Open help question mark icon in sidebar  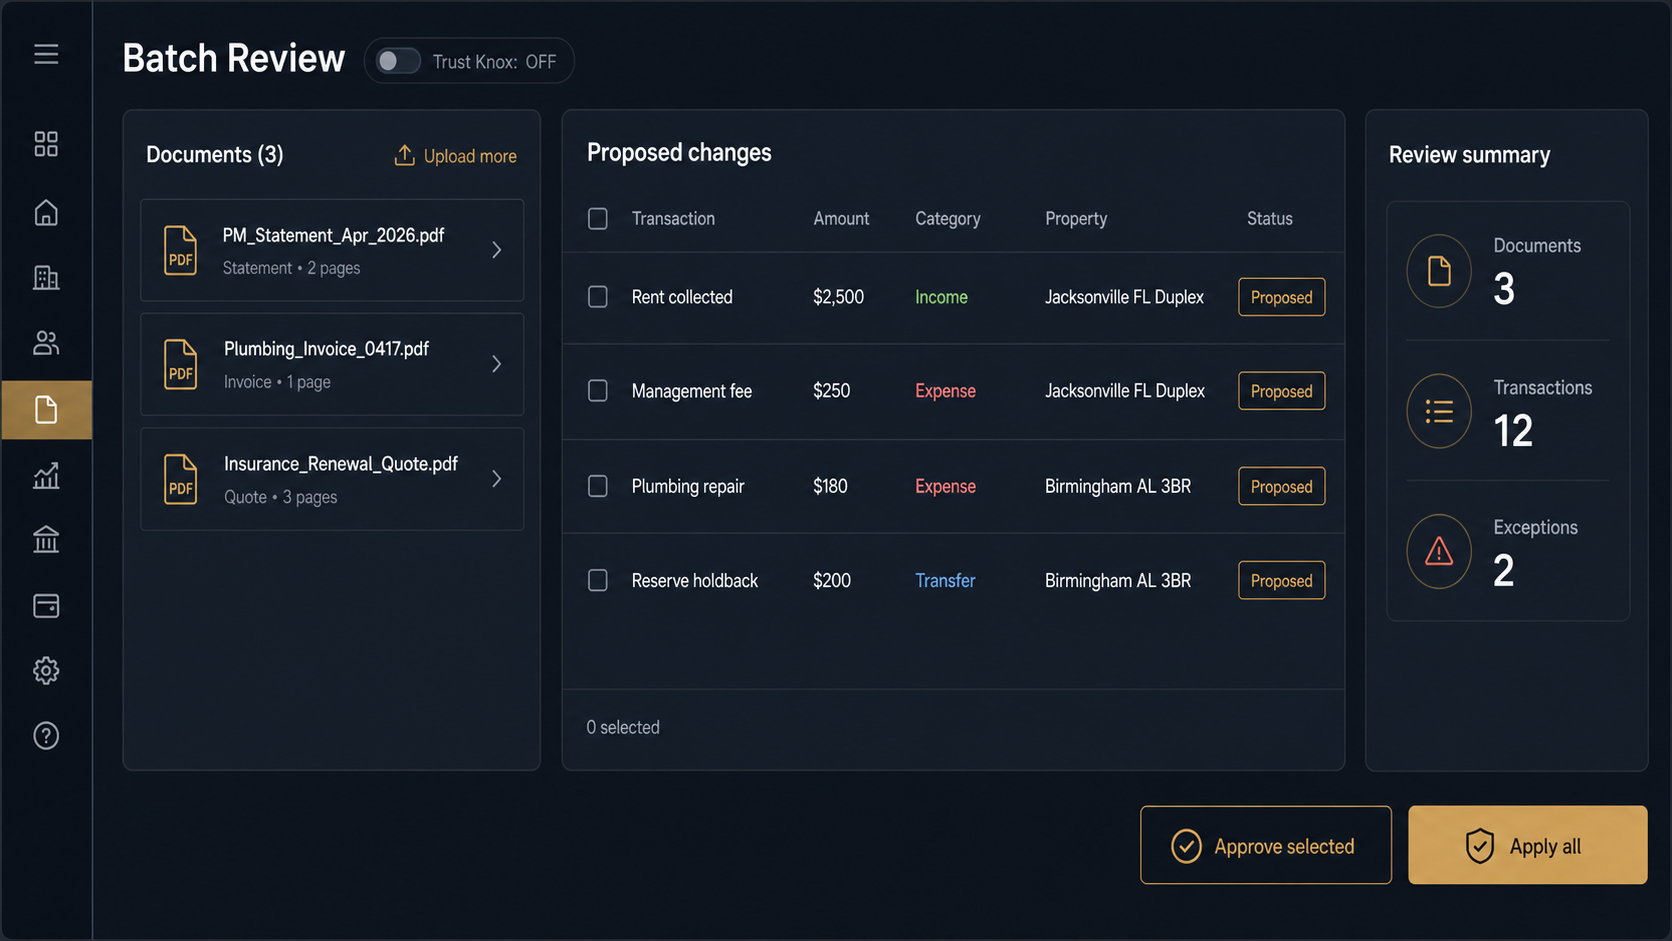point(46,736)
